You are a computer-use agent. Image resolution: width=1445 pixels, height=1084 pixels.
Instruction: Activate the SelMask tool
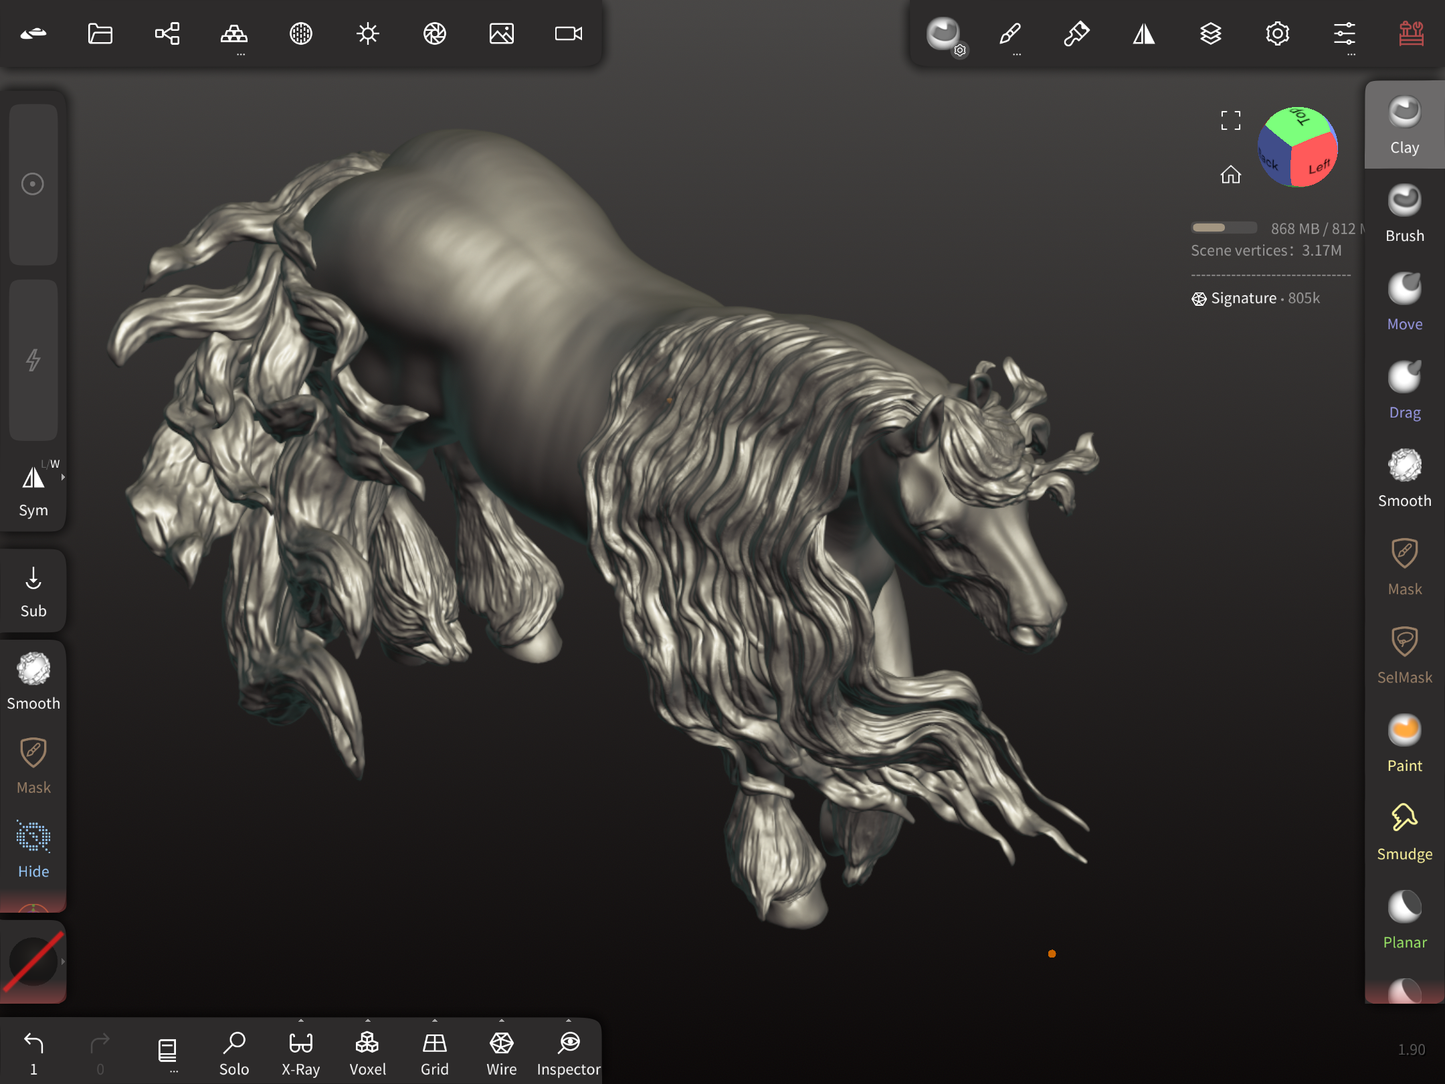coord(1404,655)
